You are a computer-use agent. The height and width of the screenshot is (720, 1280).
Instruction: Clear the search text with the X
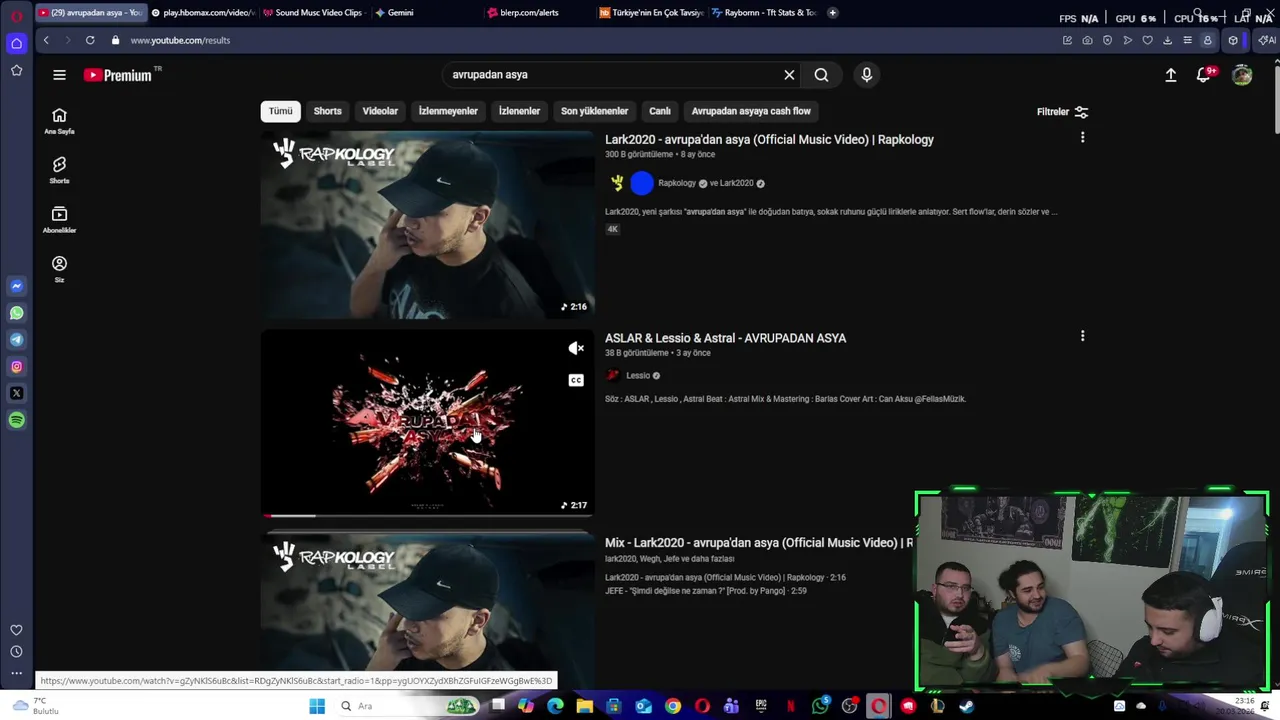[789, 75]
